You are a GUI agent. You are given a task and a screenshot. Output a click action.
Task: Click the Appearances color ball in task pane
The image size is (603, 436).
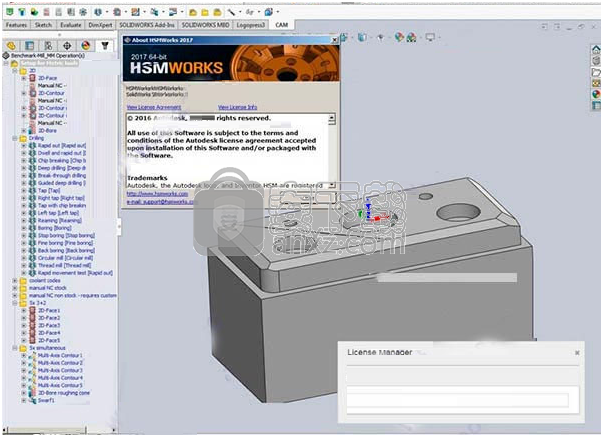pyautogui.click(x=596, y=94)
